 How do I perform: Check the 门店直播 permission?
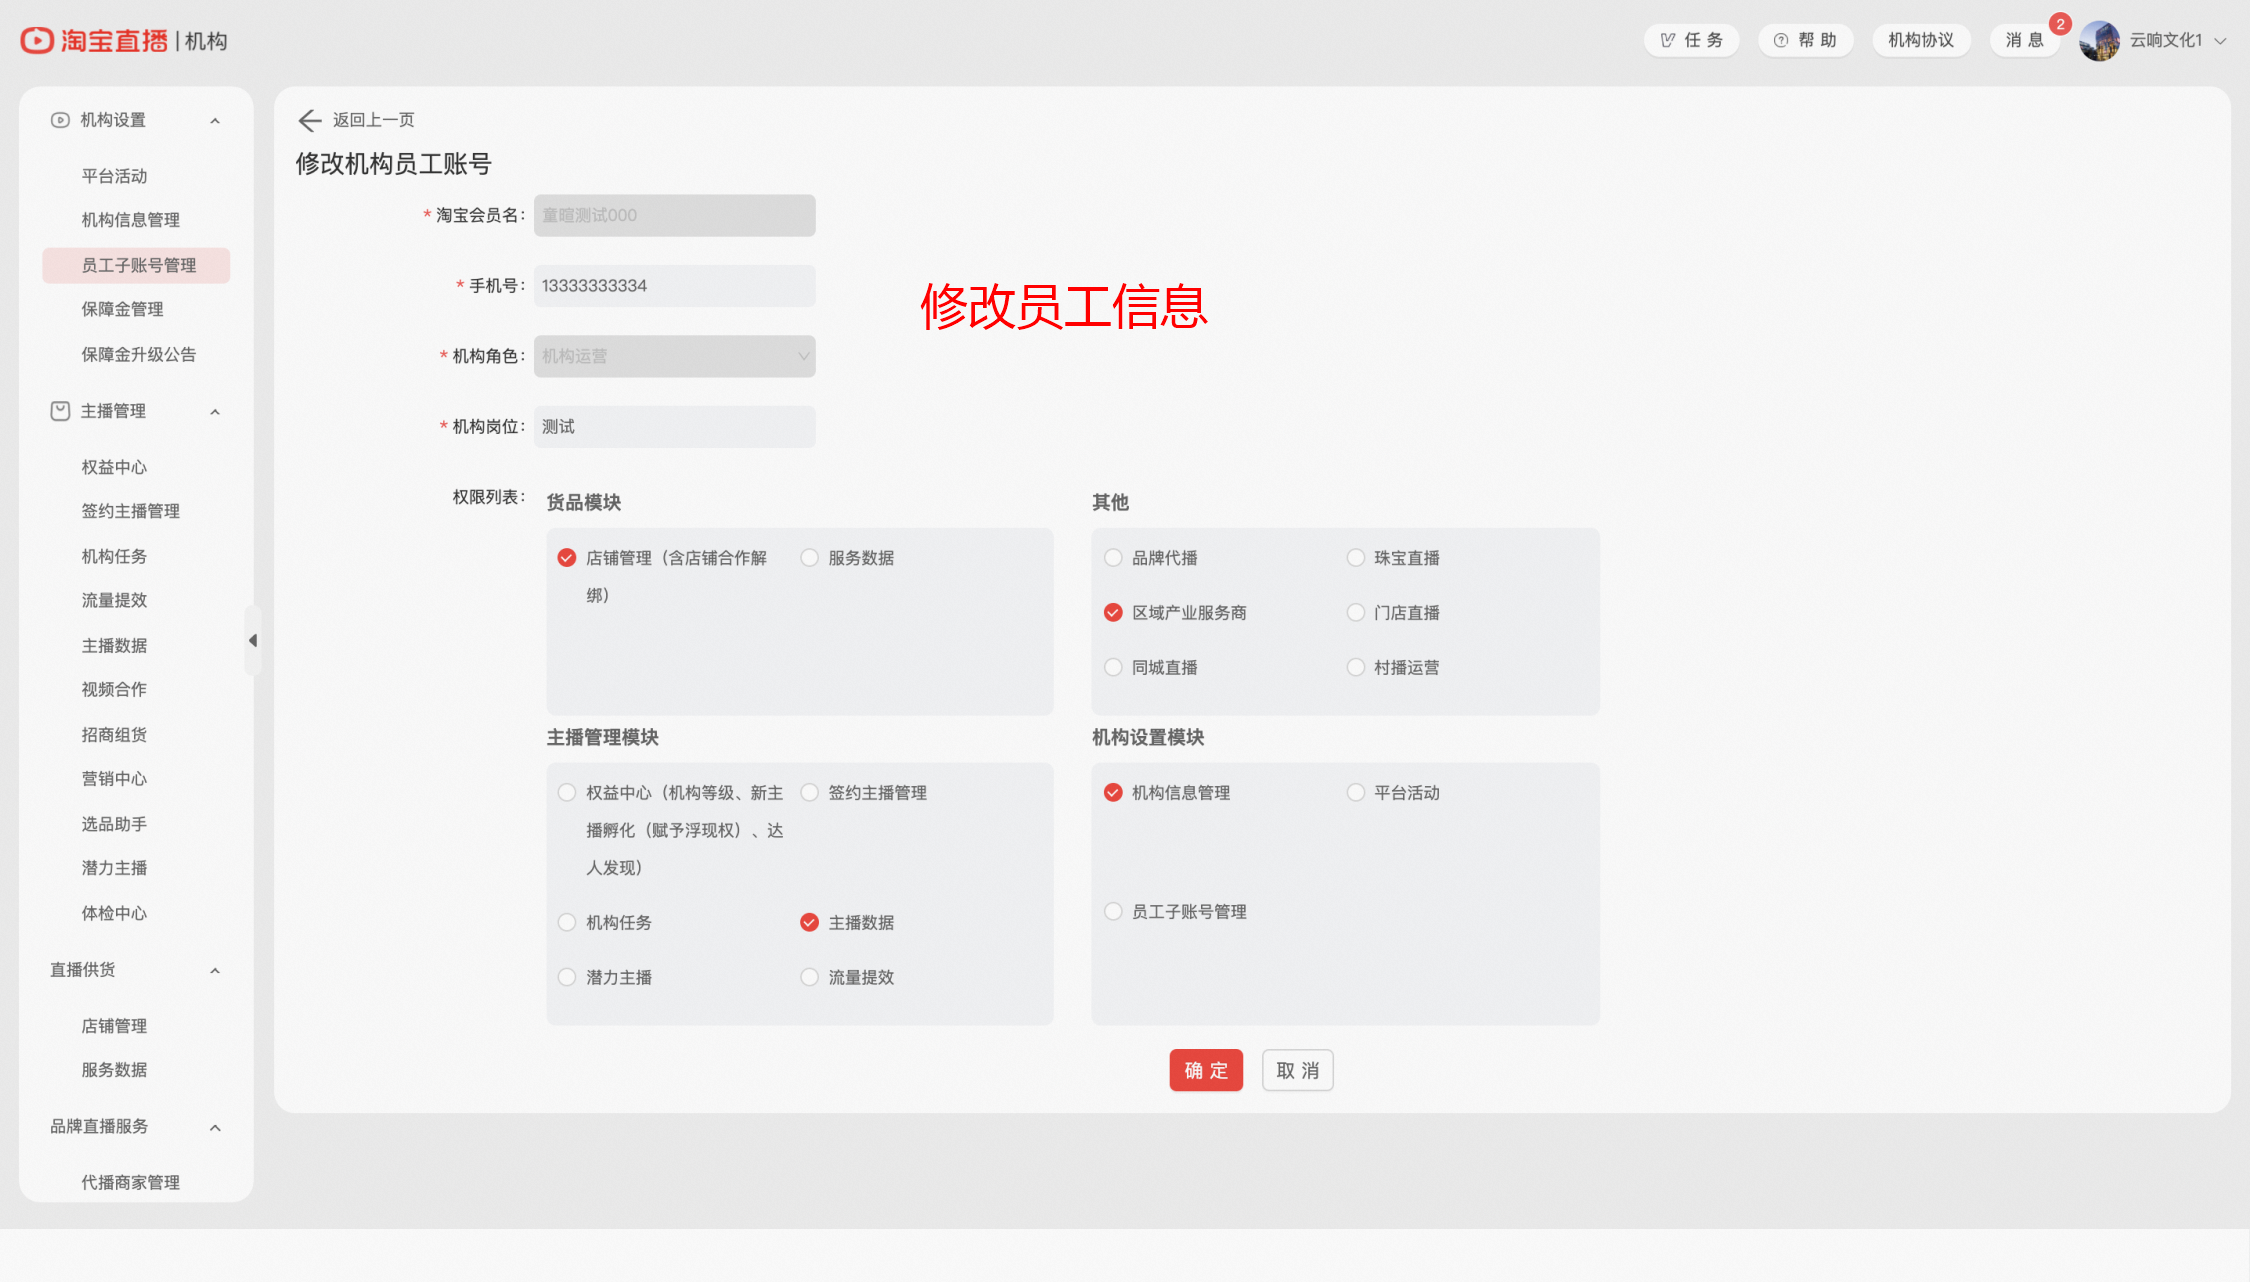coord(1356,613)
